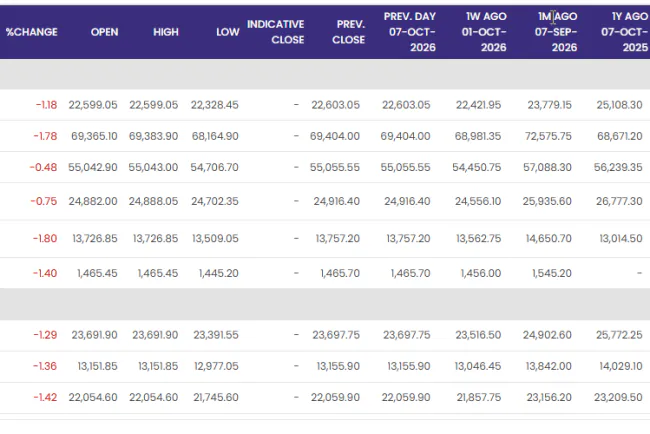Select the -1.42 percent change value
The width and height of the screenshot is (650, 434).
point(45,397)
